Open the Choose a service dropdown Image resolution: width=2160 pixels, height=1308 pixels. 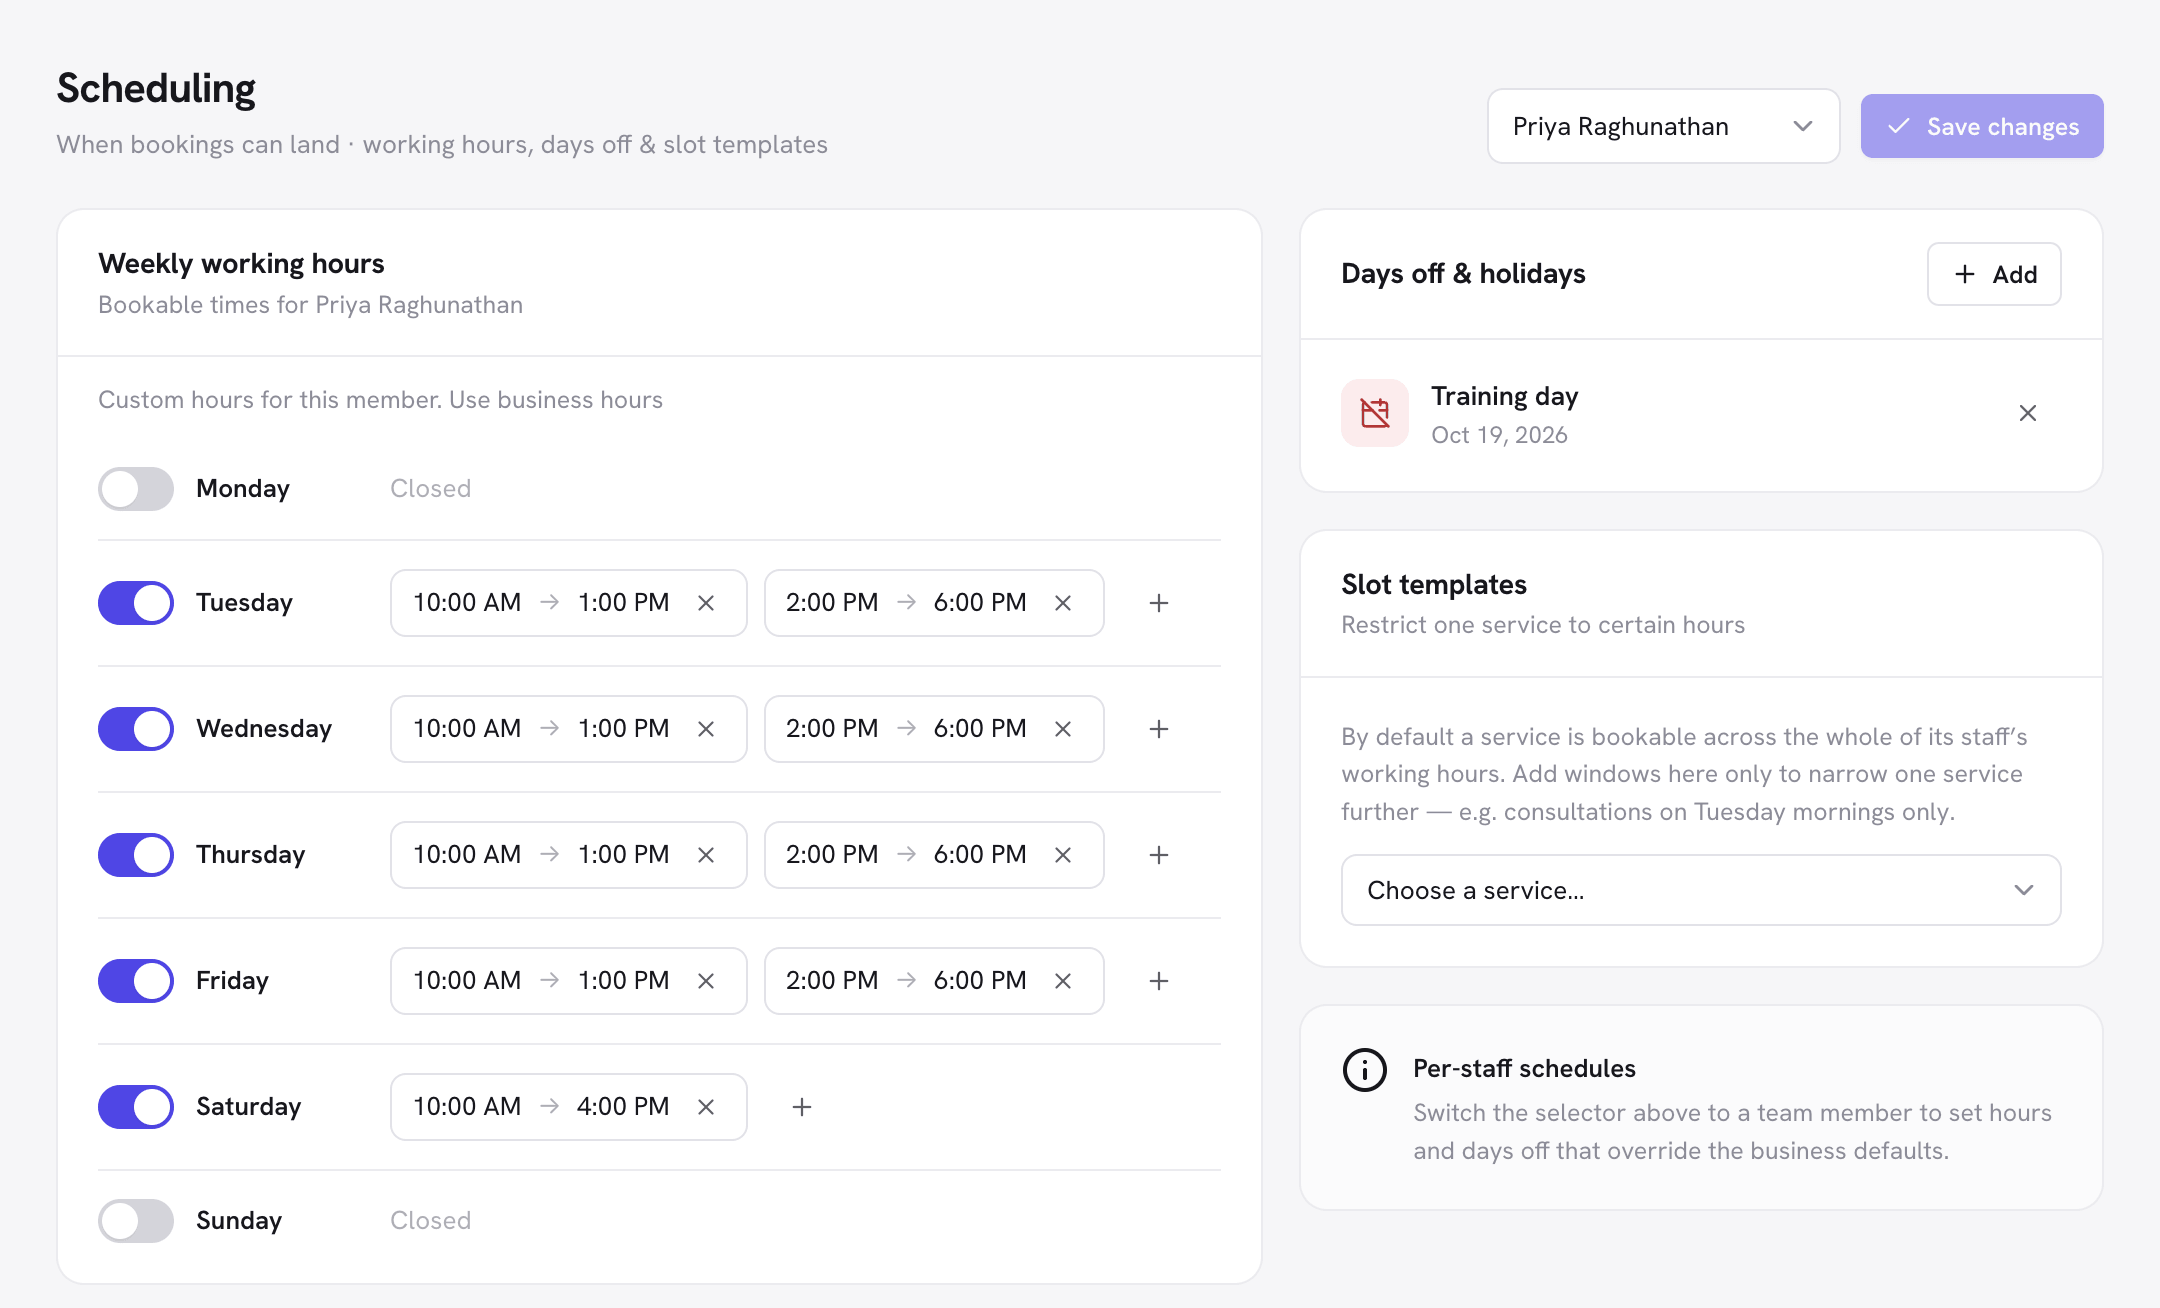(x=1701, y=890)
